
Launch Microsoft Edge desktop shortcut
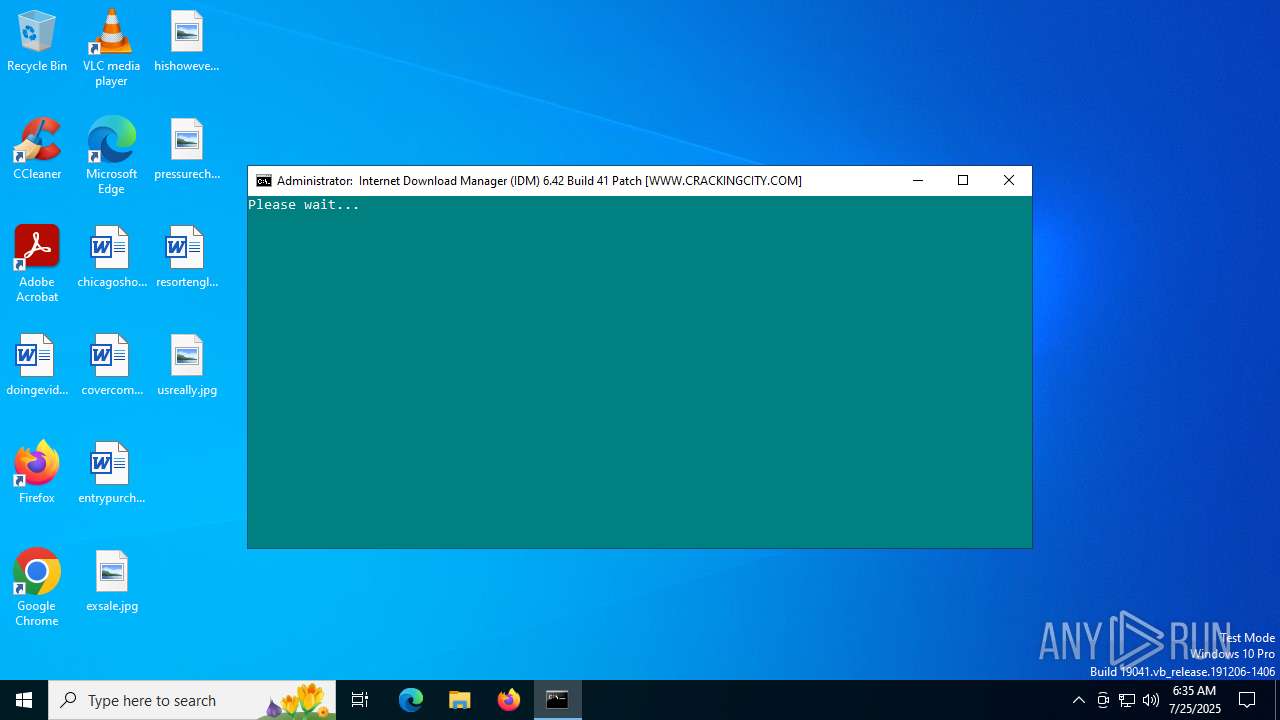click(111, 156)
